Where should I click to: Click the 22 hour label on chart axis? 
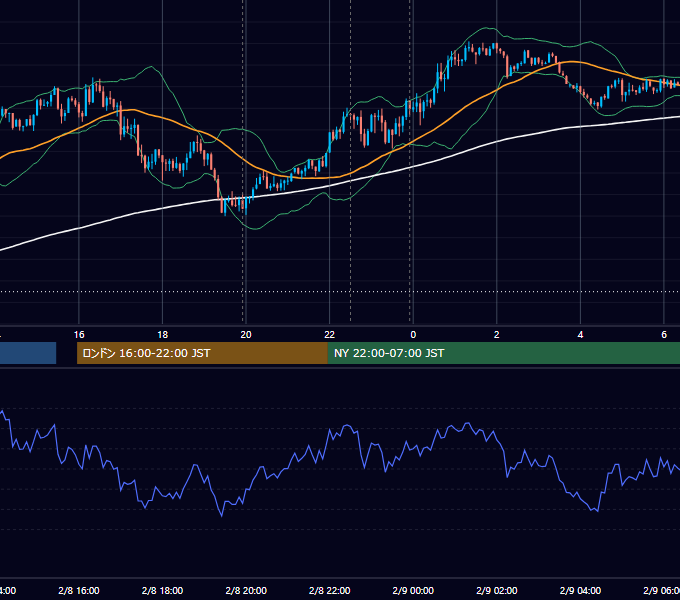[x=330, y=335]
